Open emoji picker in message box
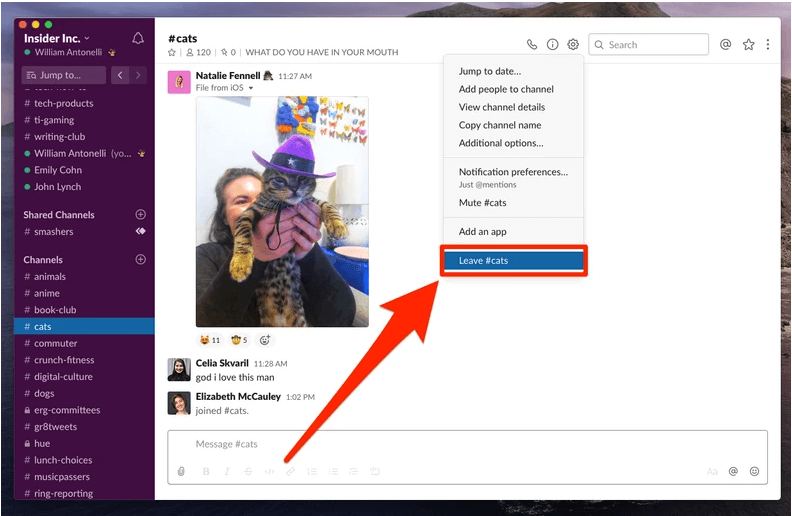The width and height of the screenshot is (792, 516). (x=754, y=471)
